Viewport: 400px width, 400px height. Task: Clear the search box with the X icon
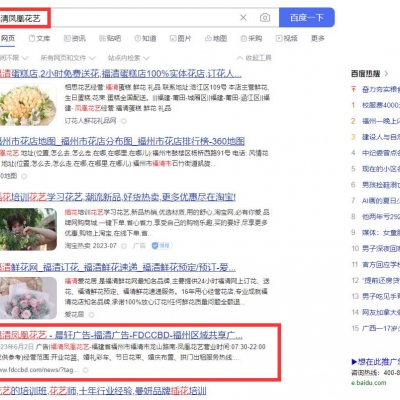pyautogui.click(x=243, y=17)
